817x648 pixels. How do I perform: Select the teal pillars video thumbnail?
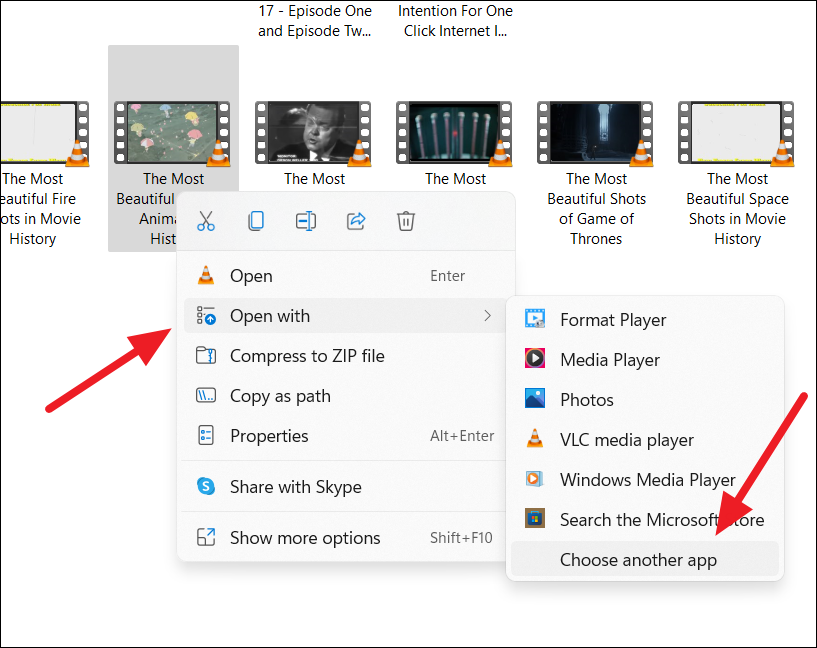(454, 133)
